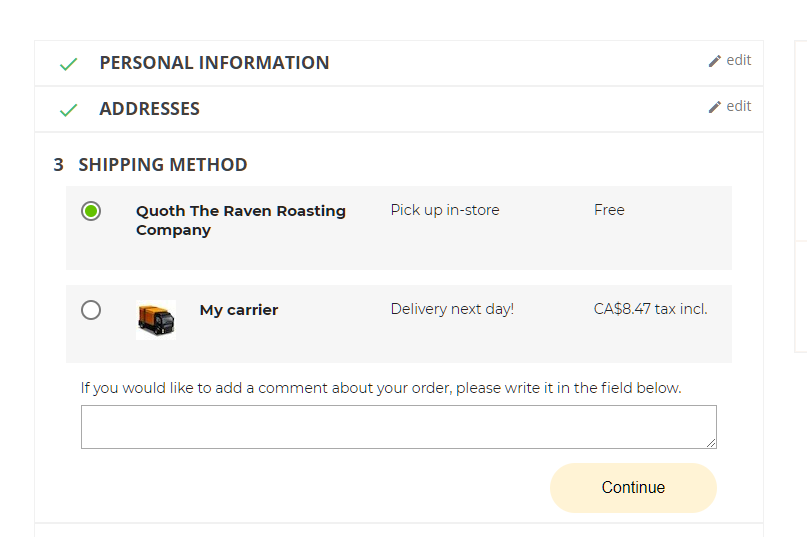Click the order comment text field
This screenshot has width=807, height=537.
click(x=398, y=427)
